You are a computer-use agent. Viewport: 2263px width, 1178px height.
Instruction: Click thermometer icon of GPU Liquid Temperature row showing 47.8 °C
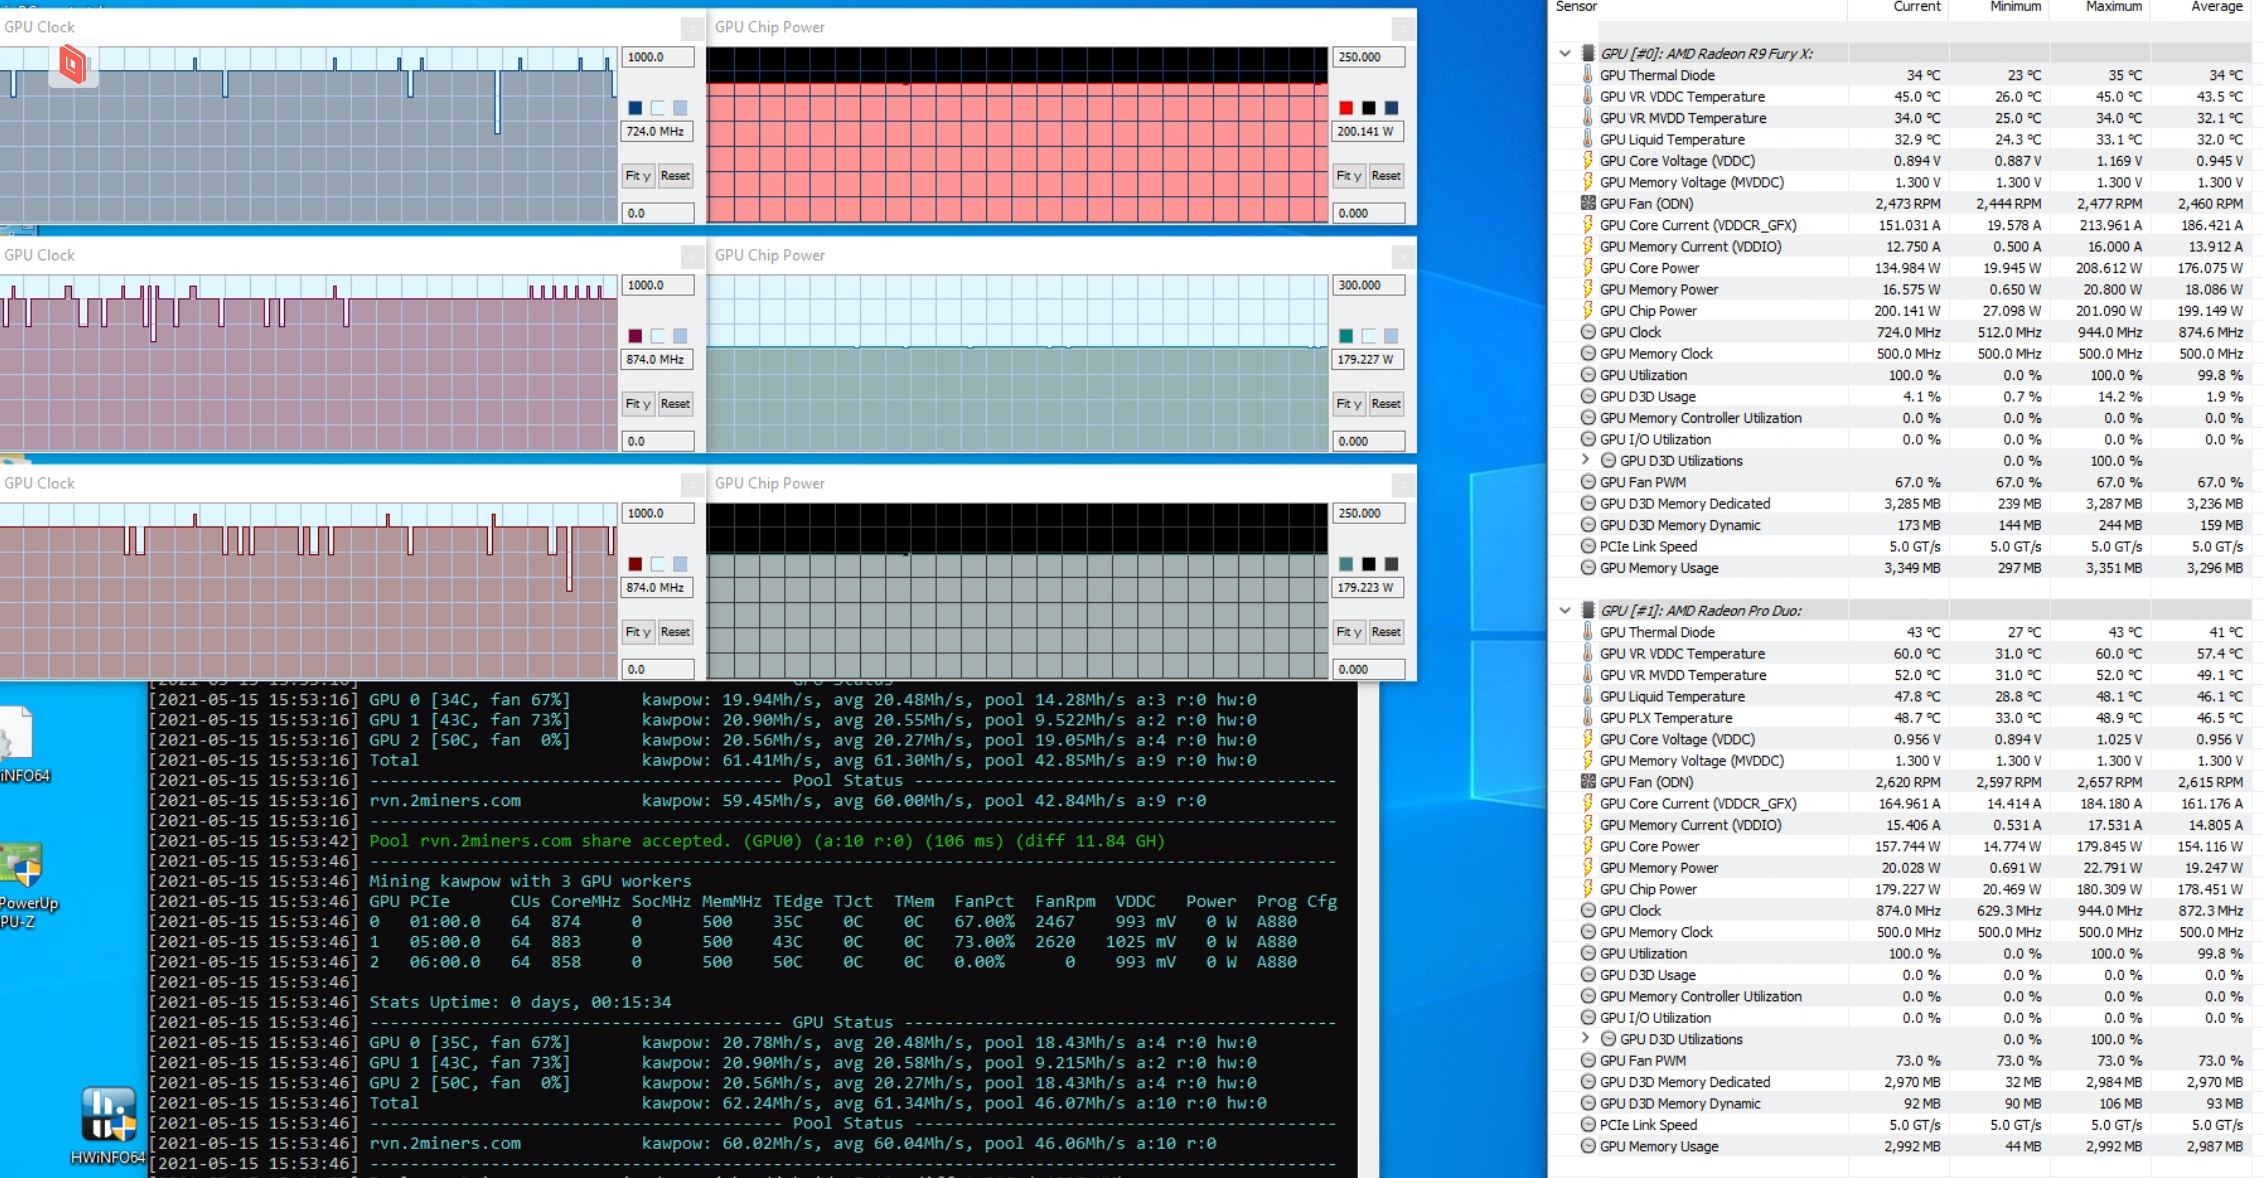(1587, 696)
